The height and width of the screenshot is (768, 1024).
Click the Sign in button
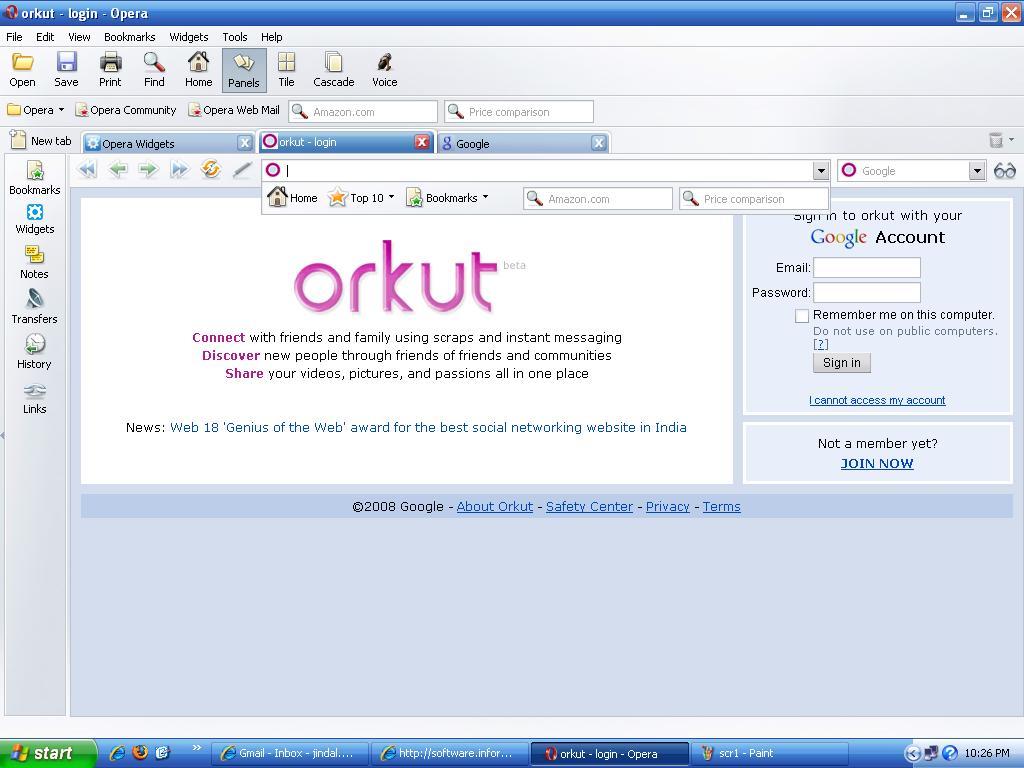[840, 363]
